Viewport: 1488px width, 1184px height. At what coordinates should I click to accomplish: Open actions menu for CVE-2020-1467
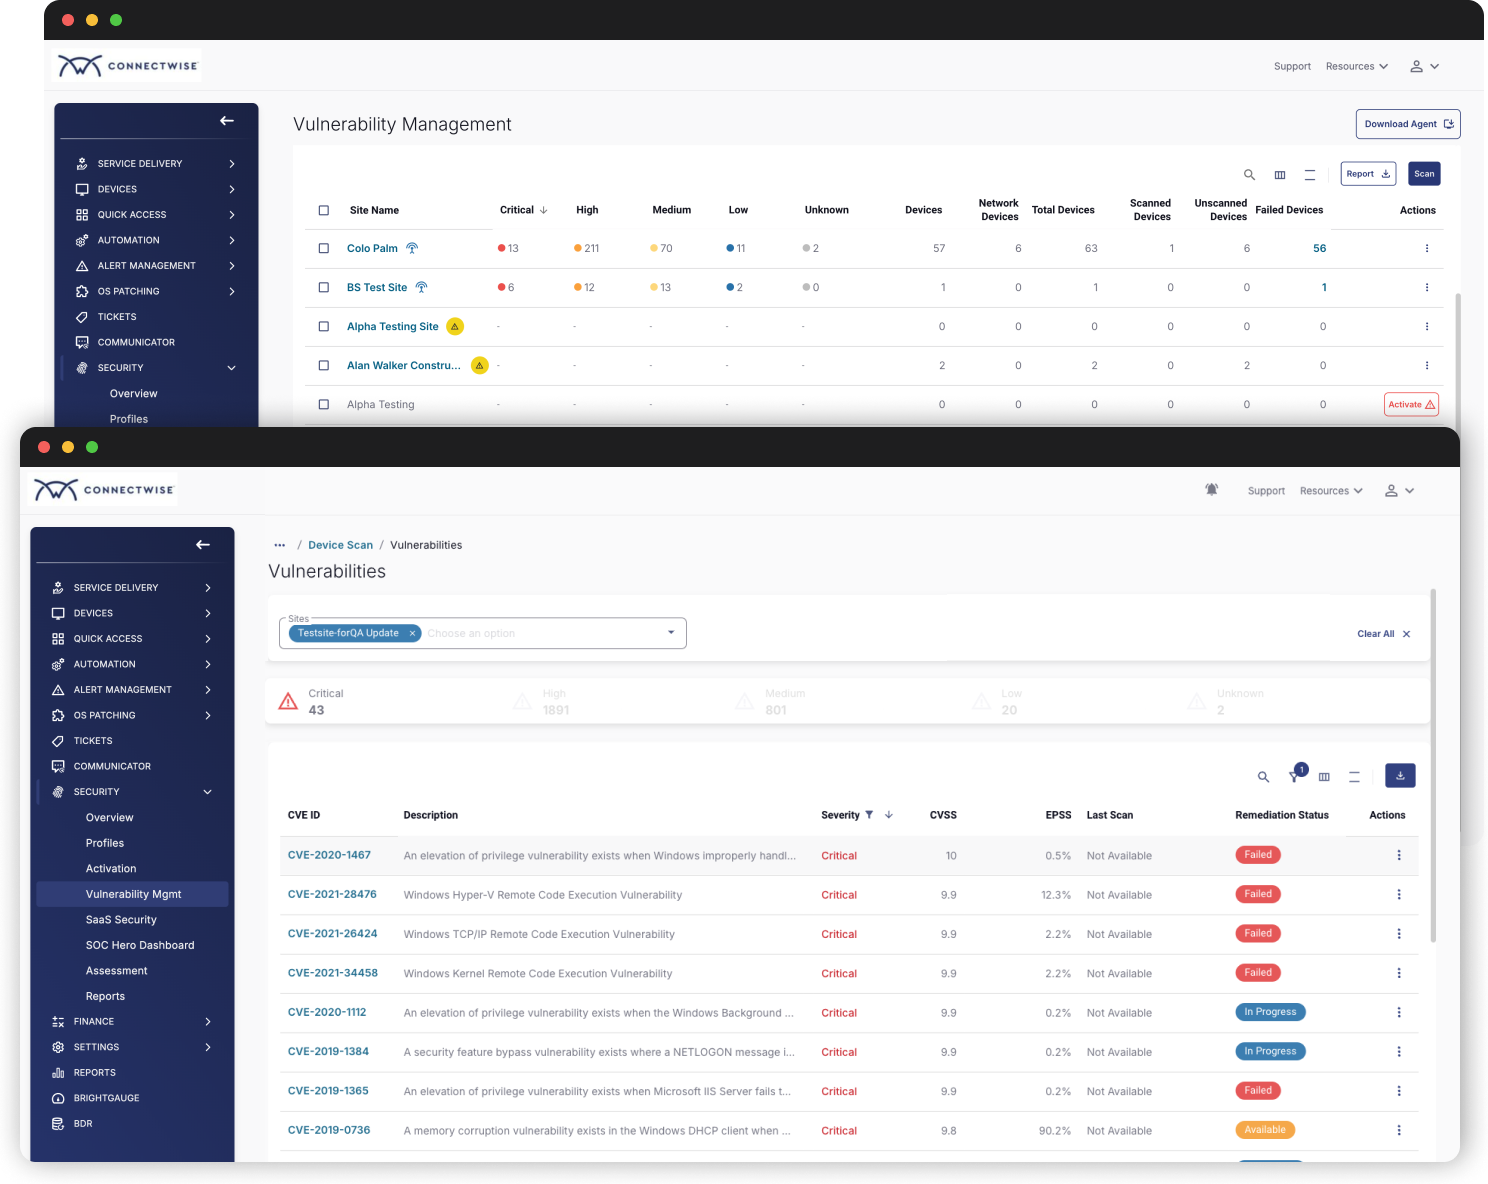1398,856
